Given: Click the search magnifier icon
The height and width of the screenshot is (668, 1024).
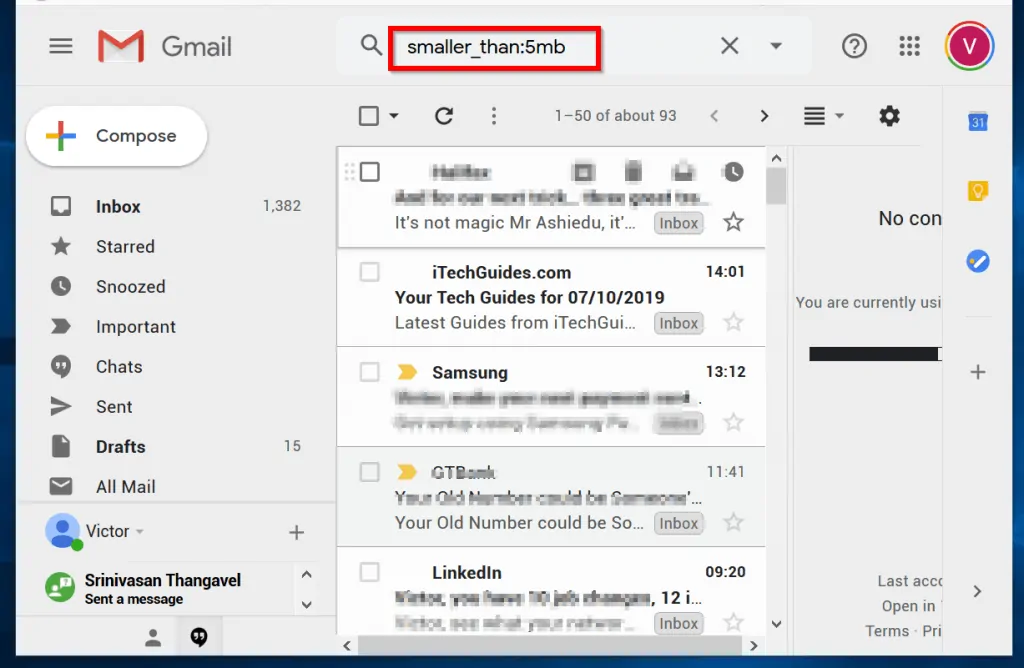Looking at the screenshot, I should pyautogui.click(x=371, y=46).
